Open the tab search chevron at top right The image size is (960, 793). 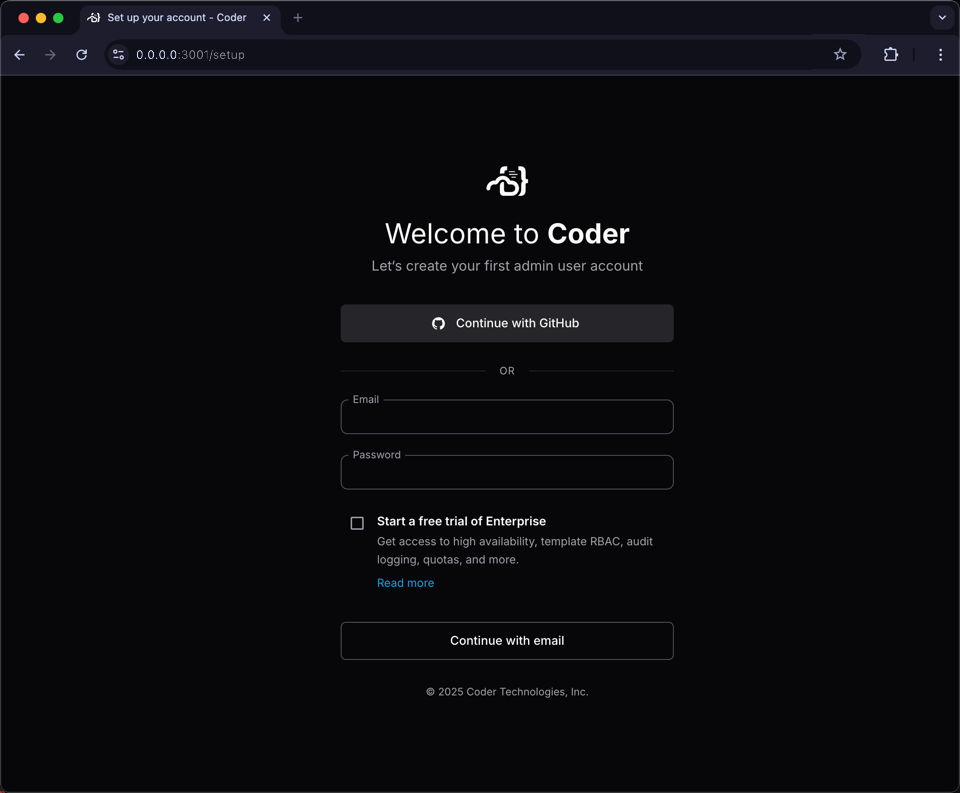[x=941, y=17]
